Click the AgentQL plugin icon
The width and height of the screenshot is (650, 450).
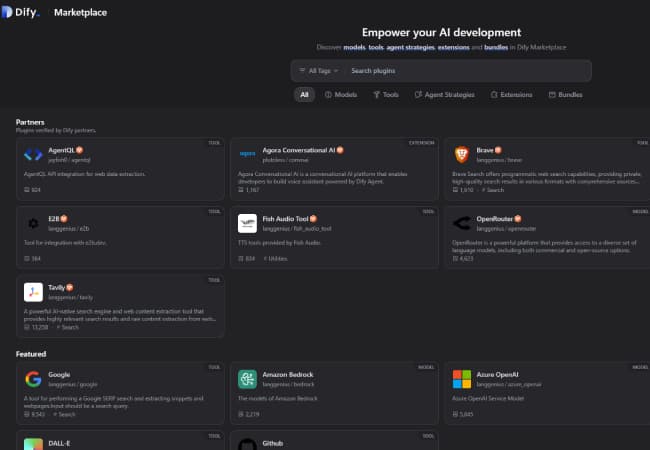(33, 154)
